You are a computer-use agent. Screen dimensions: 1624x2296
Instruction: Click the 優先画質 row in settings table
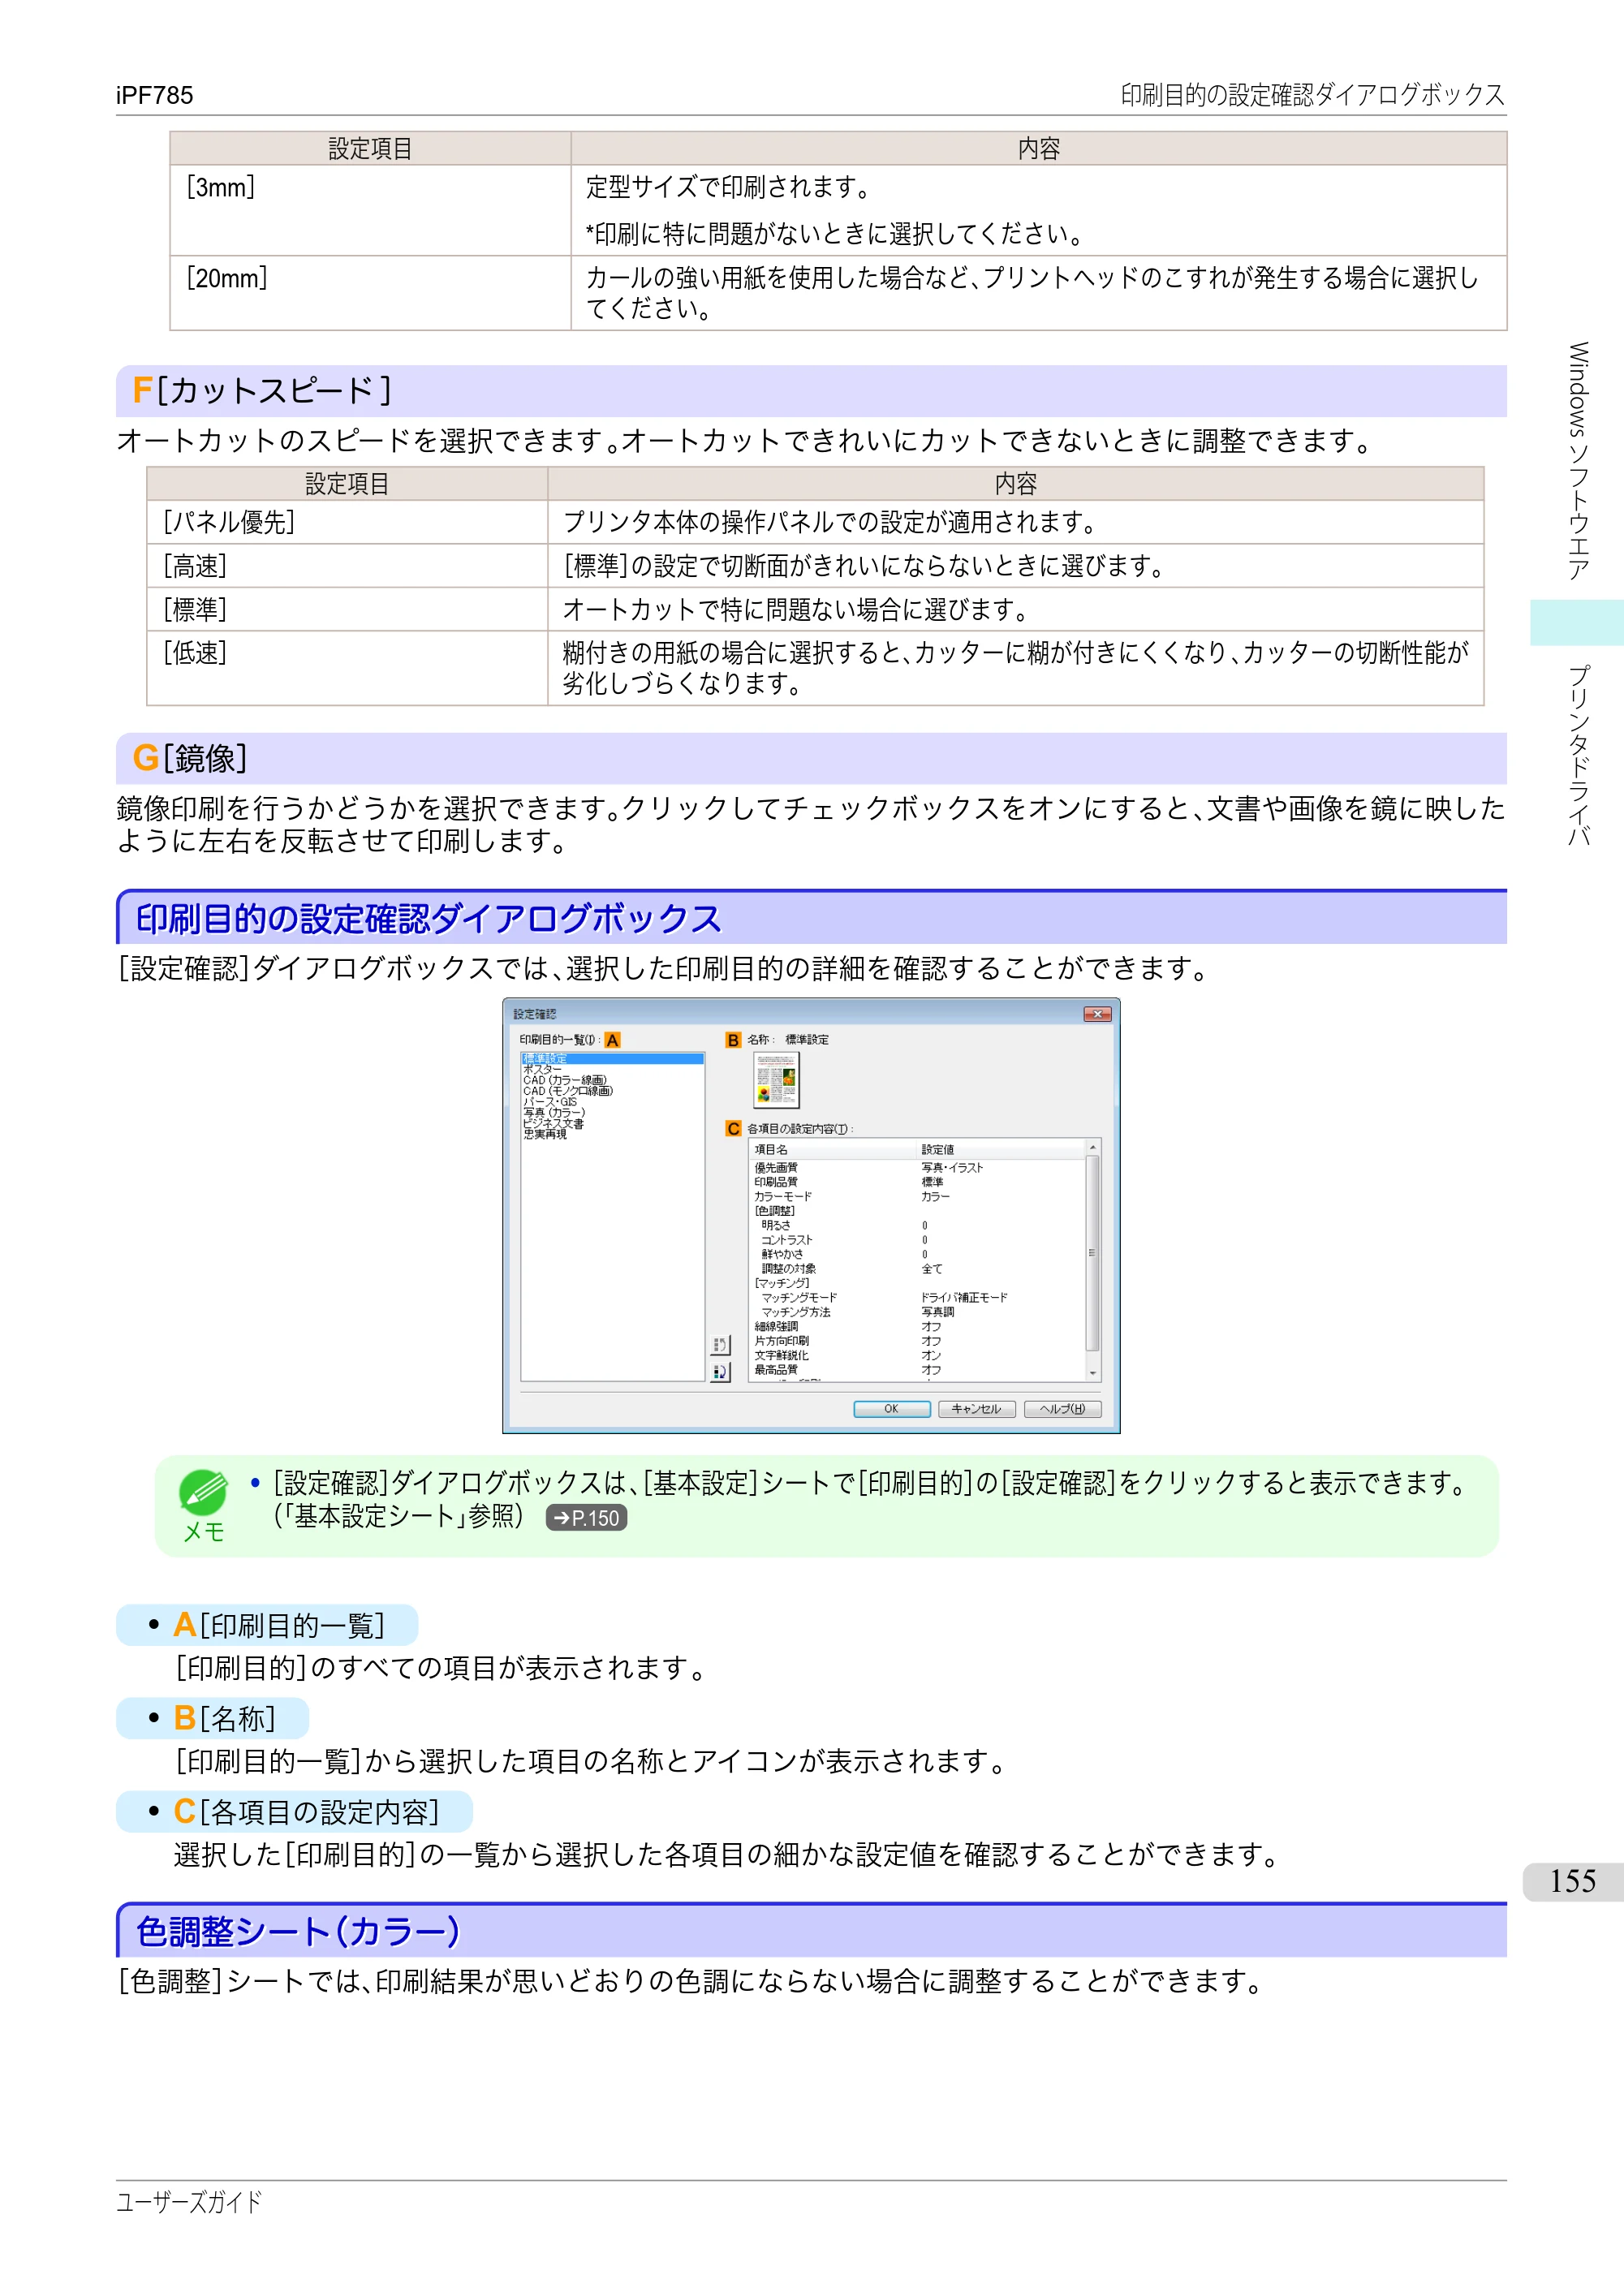click(x=918, y=1168)
